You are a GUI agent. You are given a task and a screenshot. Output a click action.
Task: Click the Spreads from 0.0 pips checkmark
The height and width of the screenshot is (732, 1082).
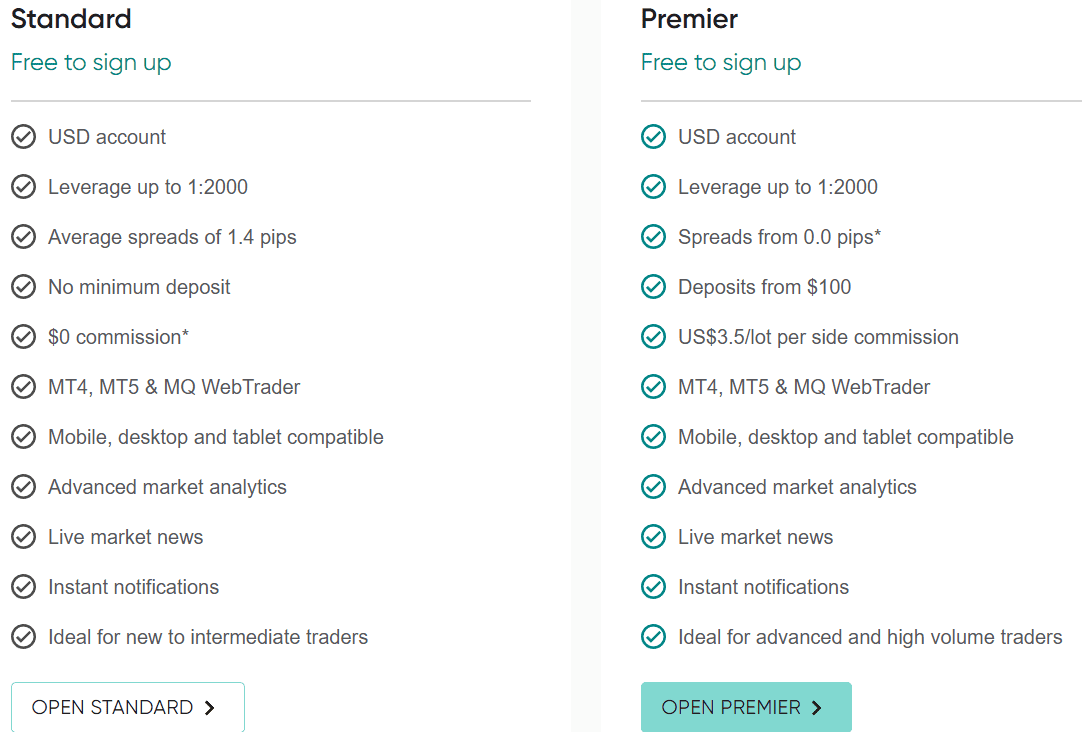pos(653,236)
